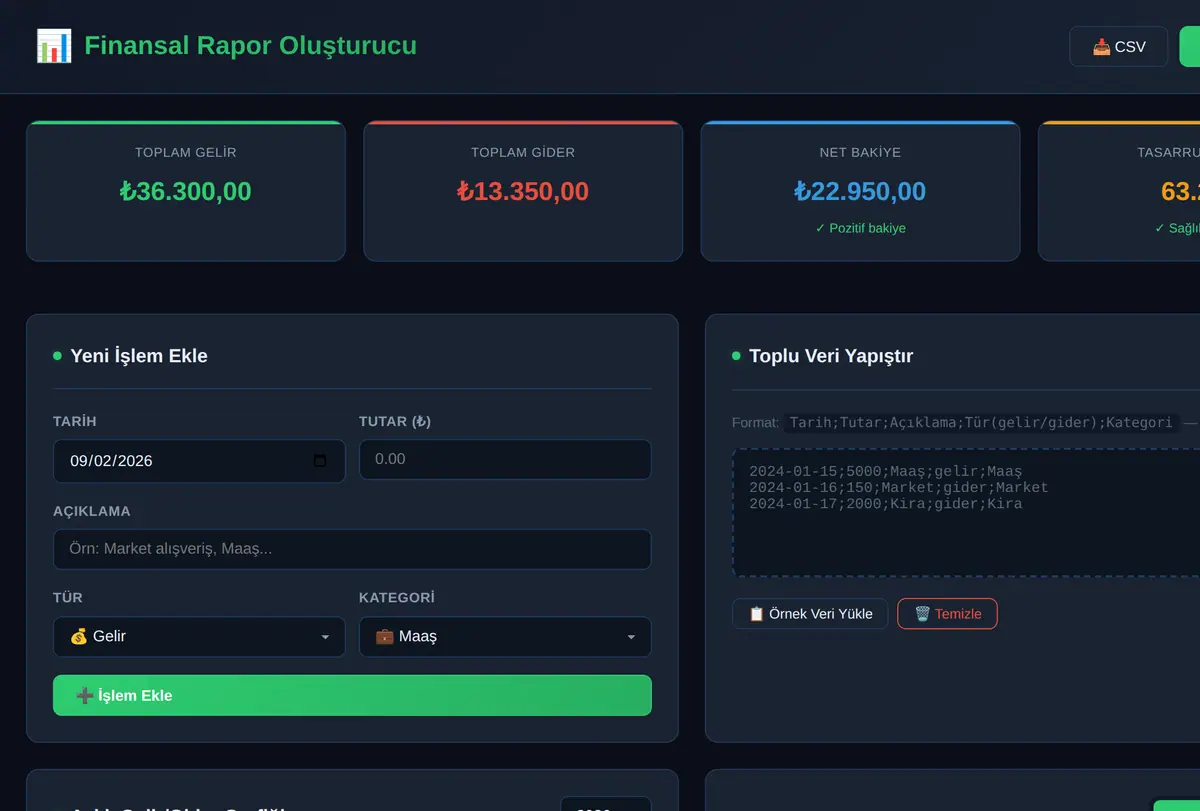Open the calendar picker icon in Tarih field

320,461
